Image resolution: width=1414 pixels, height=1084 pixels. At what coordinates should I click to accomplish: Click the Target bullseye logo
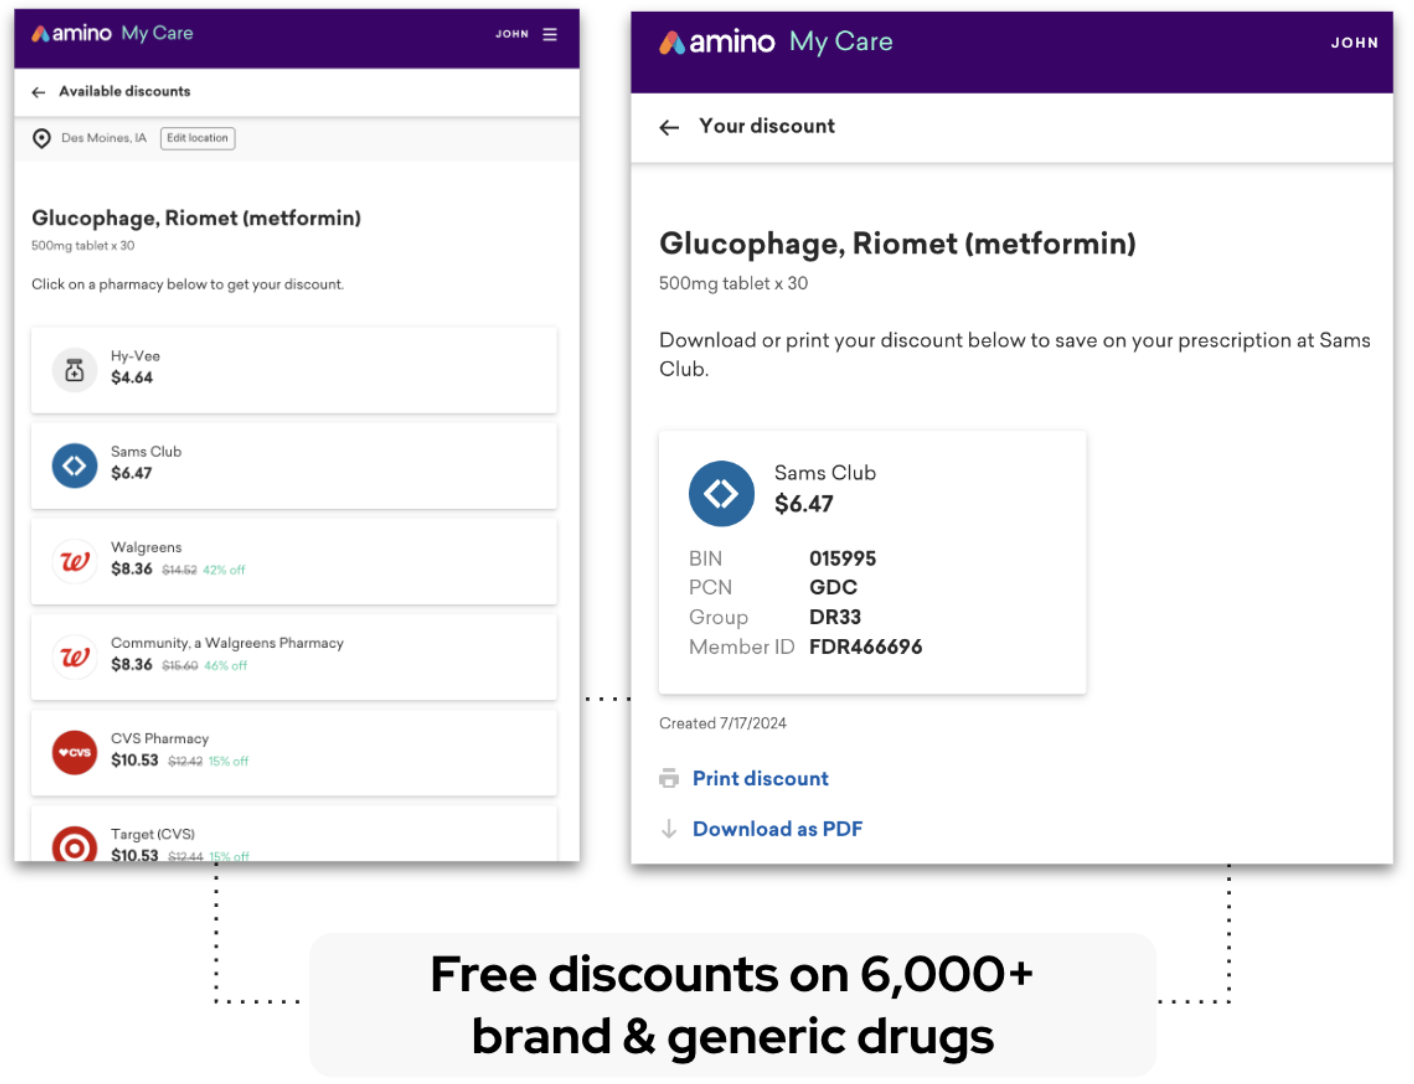click(74, 845)
